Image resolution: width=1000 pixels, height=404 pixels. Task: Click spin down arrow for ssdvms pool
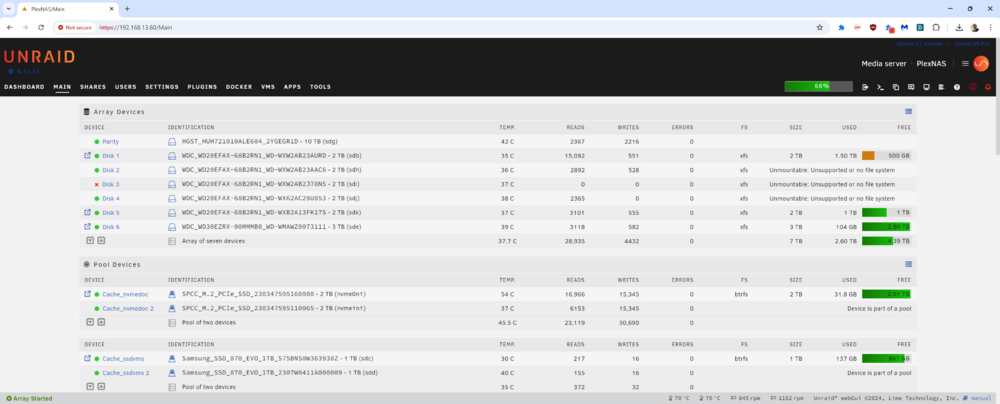point(90,387)
